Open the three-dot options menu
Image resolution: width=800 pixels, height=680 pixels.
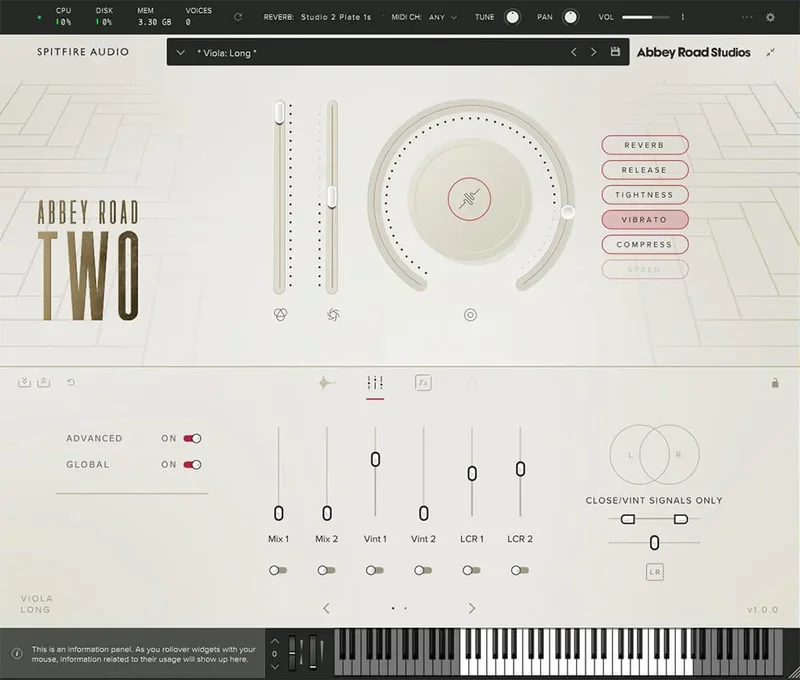coord(747,17)
